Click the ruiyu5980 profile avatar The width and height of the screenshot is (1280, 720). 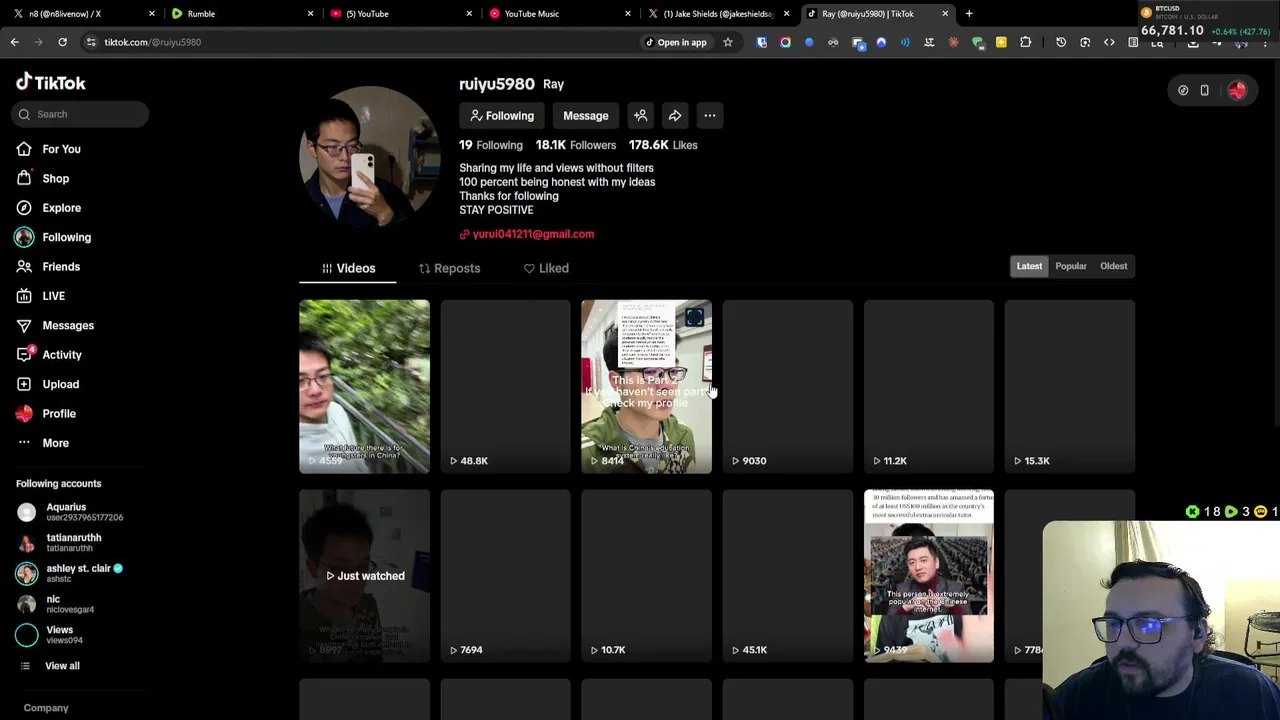[x=369, y=156]
